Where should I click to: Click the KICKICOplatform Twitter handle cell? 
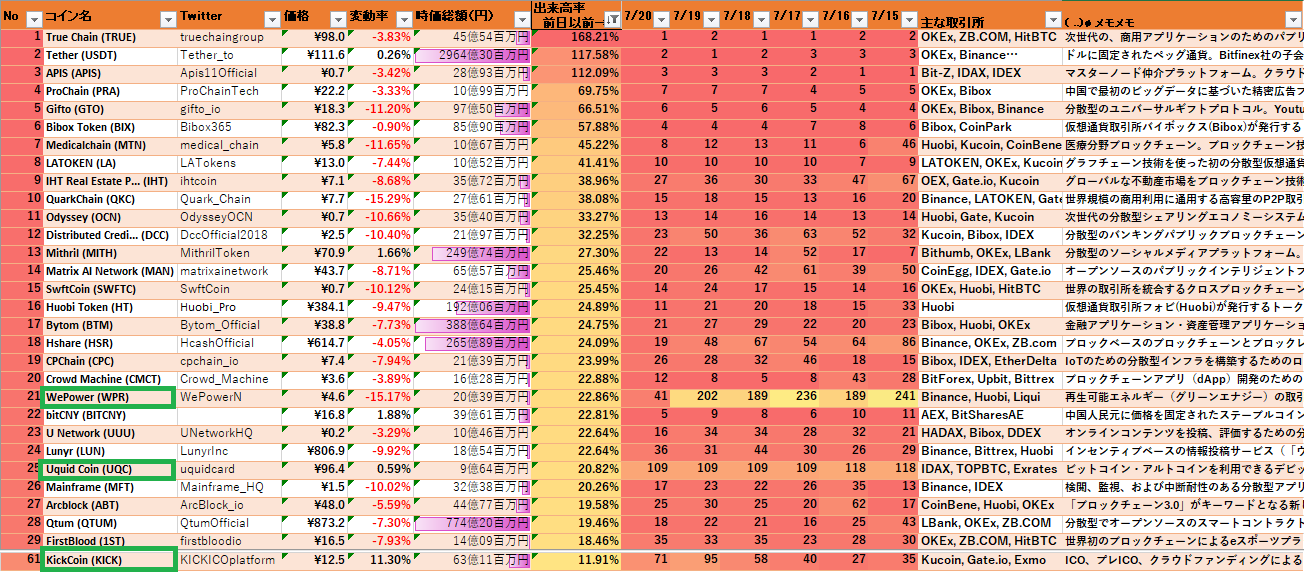(x=230, y=560)
